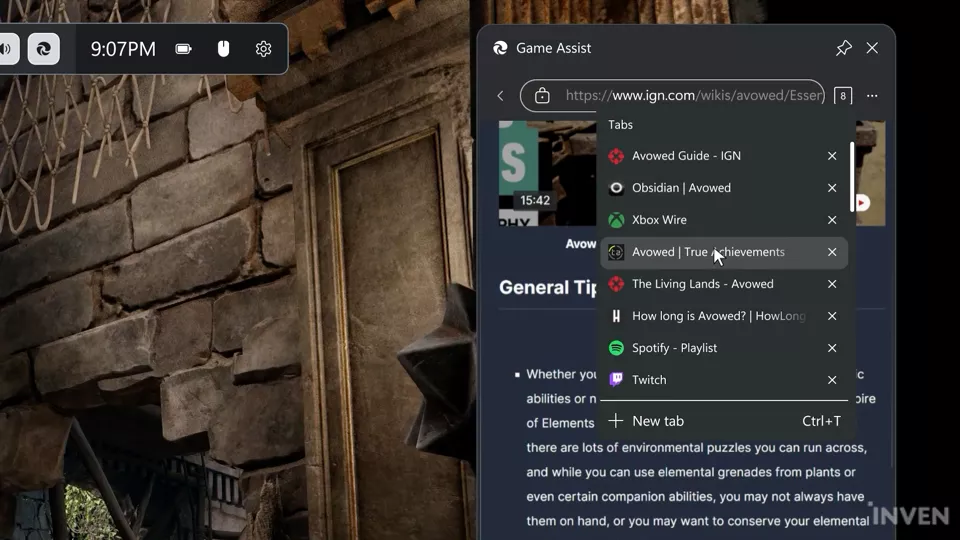The height and width of the screenshot is (540, 960).
Task: Close the Xbox Wire tab
Action: [832, 220]
